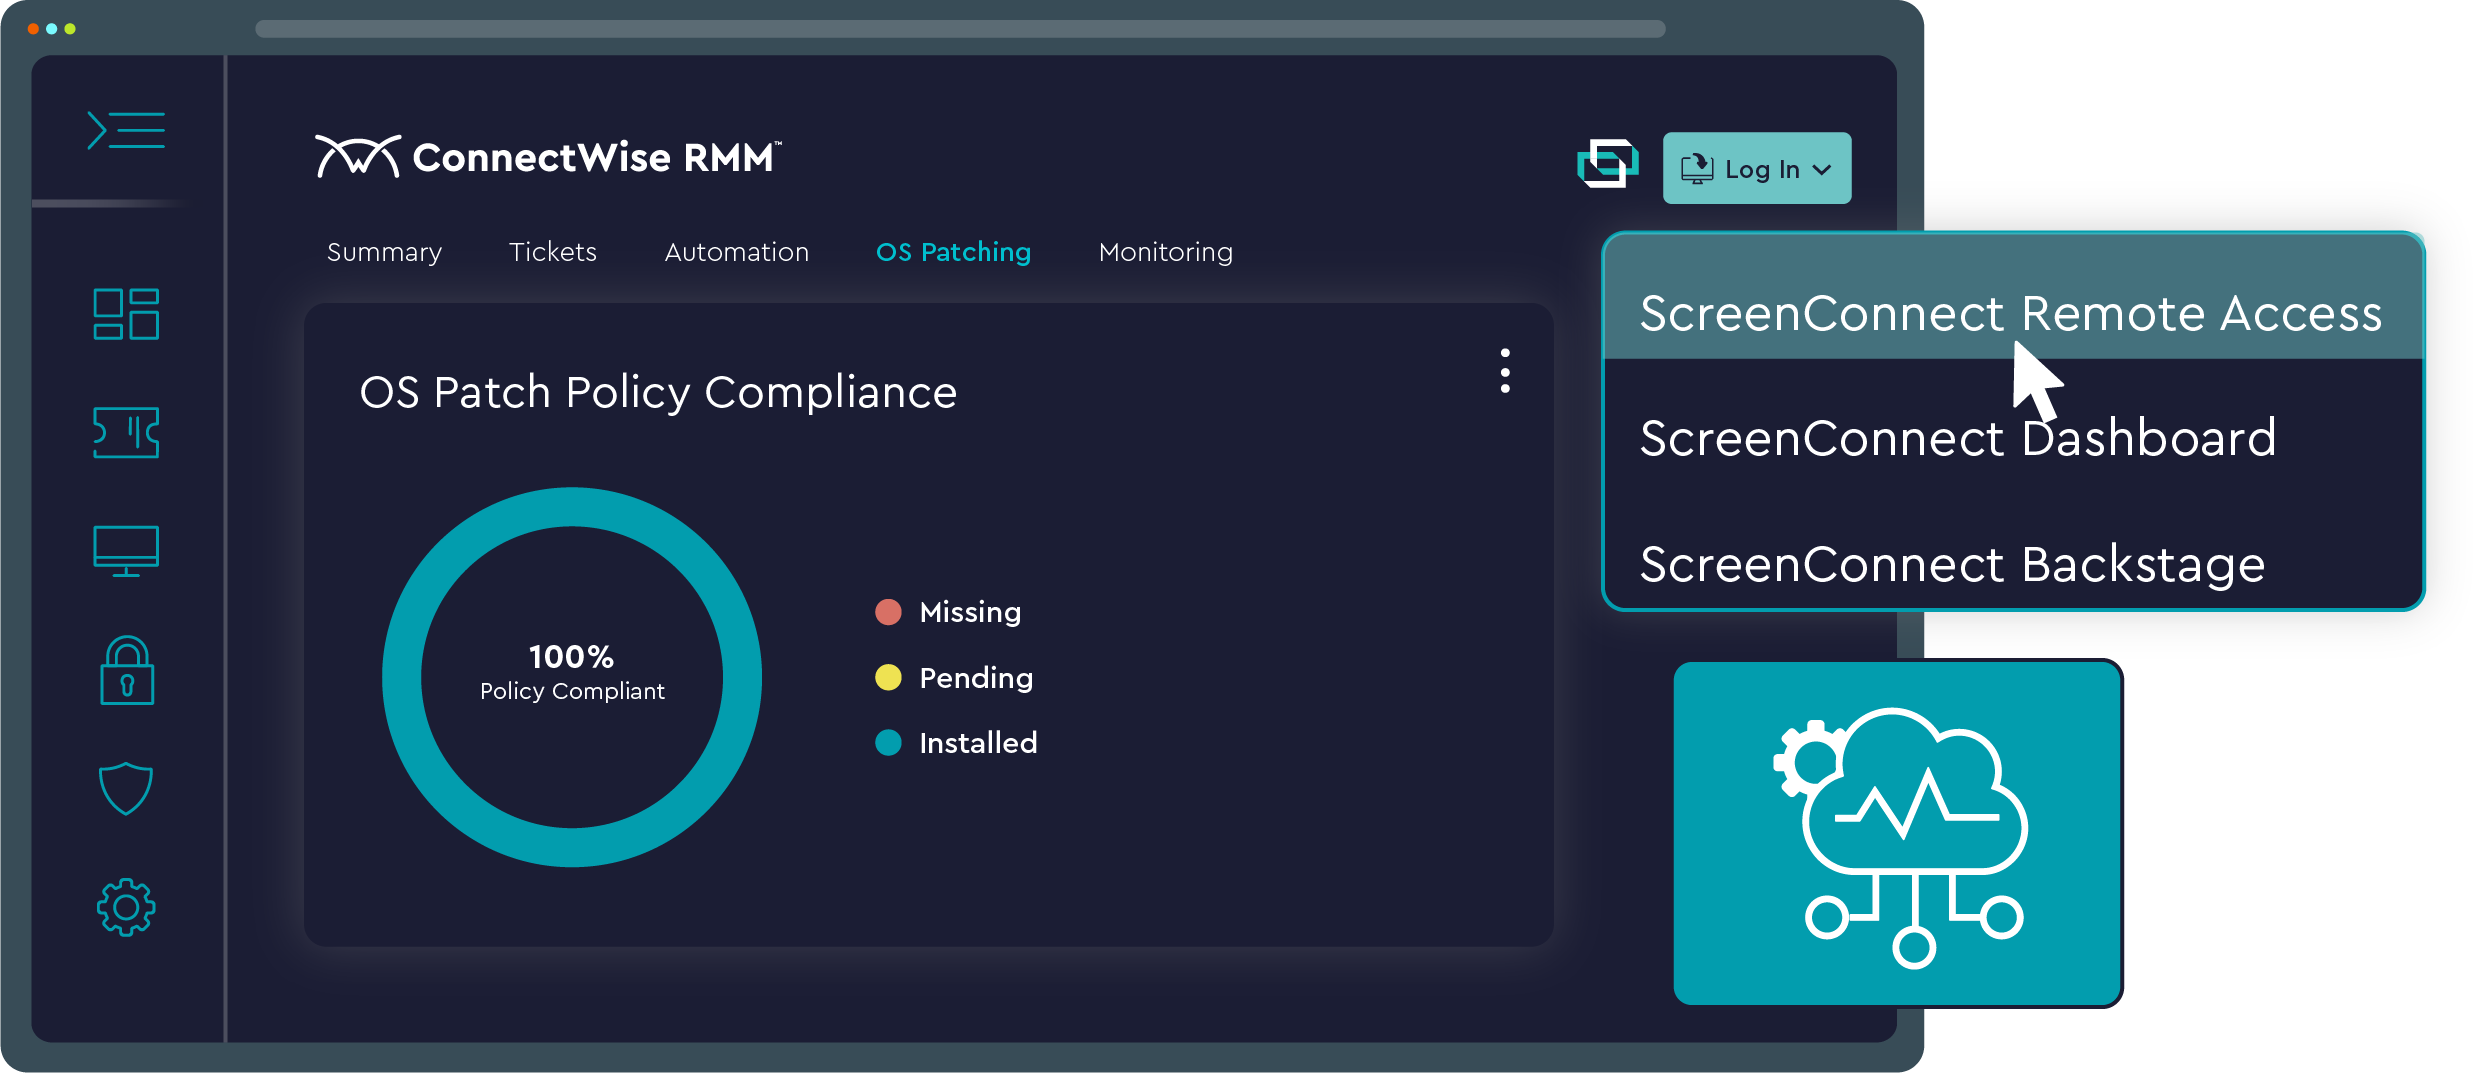This screenshot has height=1073, width=2487.
Task: Open the settings gear sidebar icon
Action: [x=126, y=907]
